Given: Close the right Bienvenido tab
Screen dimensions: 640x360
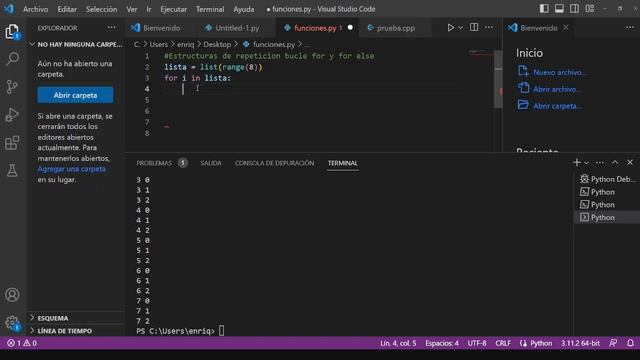Looking at the screenshot, I should tap(565, 28).
